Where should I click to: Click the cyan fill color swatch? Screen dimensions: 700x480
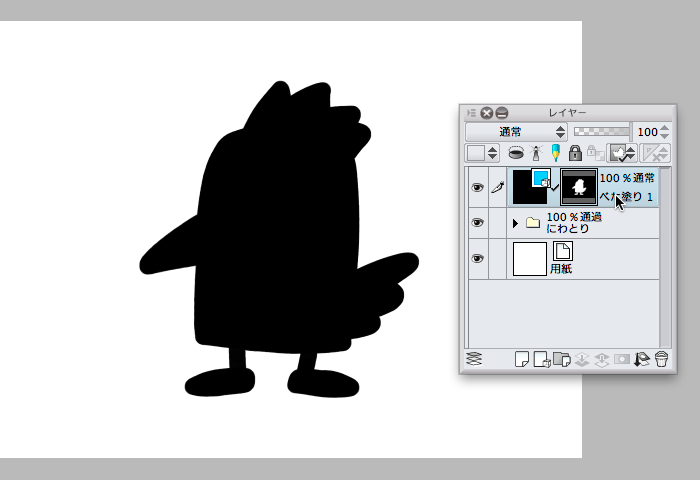541,178
